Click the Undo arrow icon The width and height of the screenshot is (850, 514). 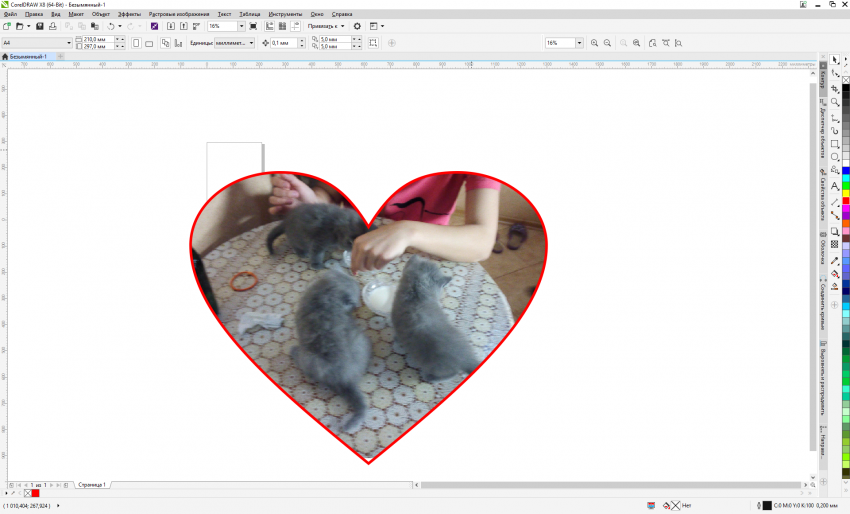coord(111,26)
